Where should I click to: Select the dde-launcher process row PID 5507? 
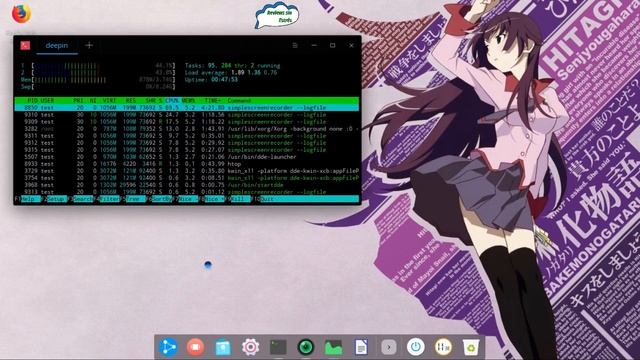coord(187,157)
